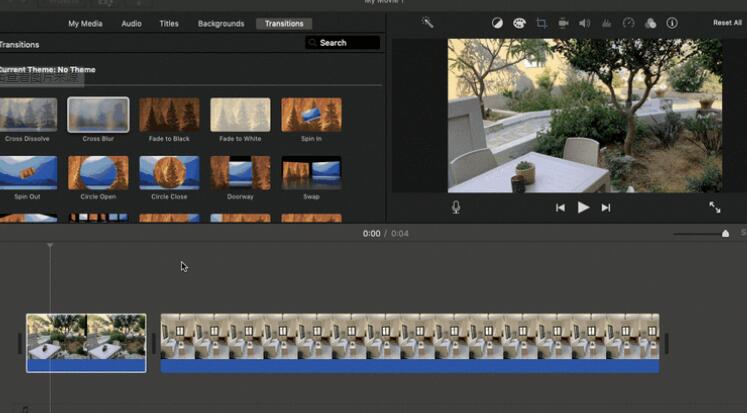
Task: Switch to the Backgrounds tab
Action: pyautogui.click(x=221, y=23)
